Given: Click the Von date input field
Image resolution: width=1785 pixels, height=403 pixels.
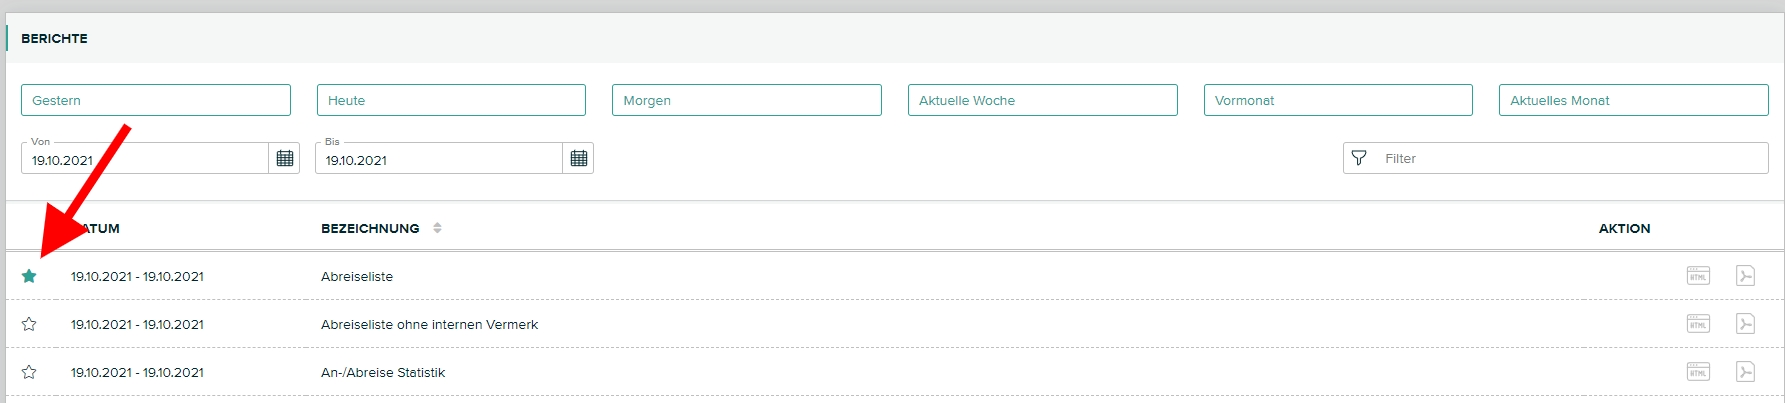Looking at the screenshot, I should click(145, 159).
